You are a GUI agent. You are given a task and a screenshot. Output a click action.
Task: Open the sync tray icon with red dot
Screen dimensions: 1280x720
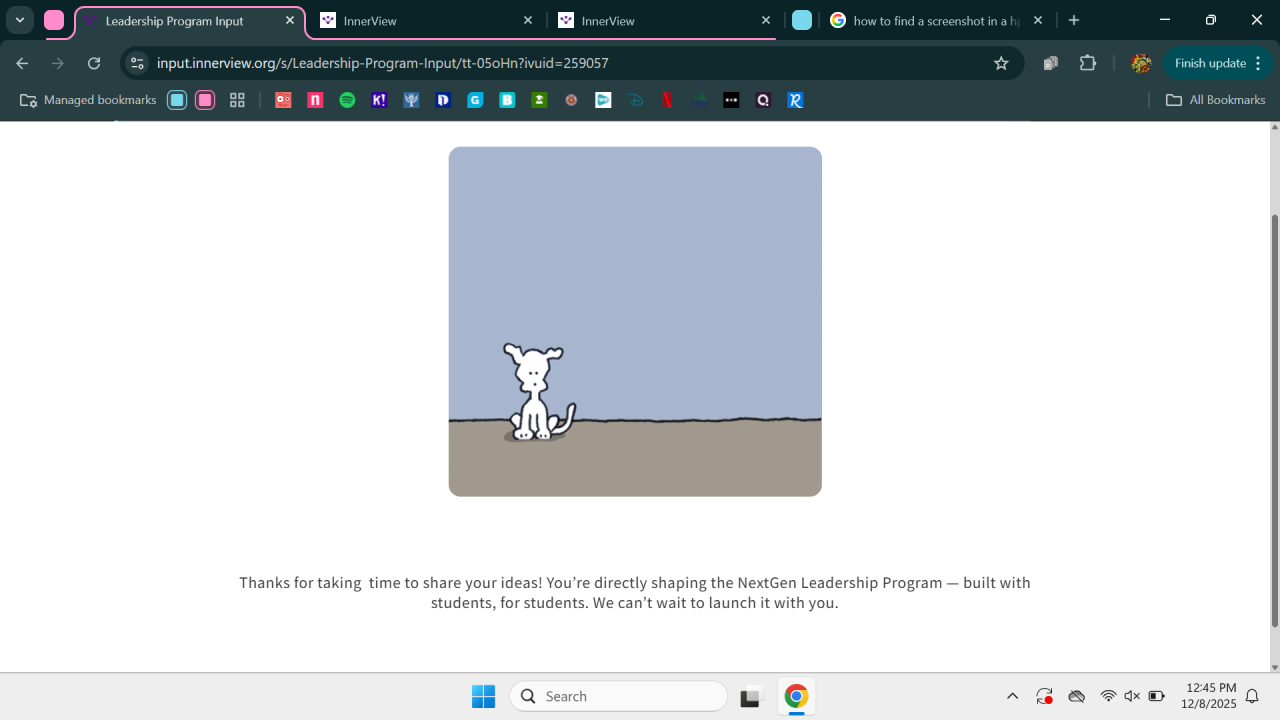(1044, 696)
